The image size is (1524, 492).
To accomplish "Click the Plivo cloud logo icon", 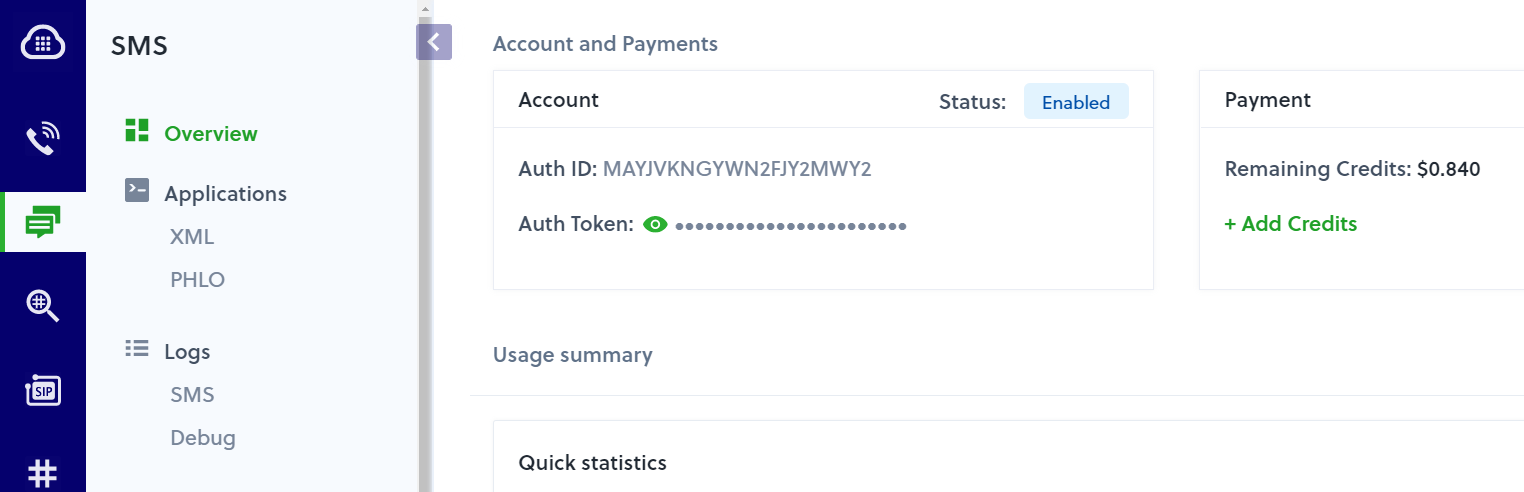I will [x=43, y=43].
